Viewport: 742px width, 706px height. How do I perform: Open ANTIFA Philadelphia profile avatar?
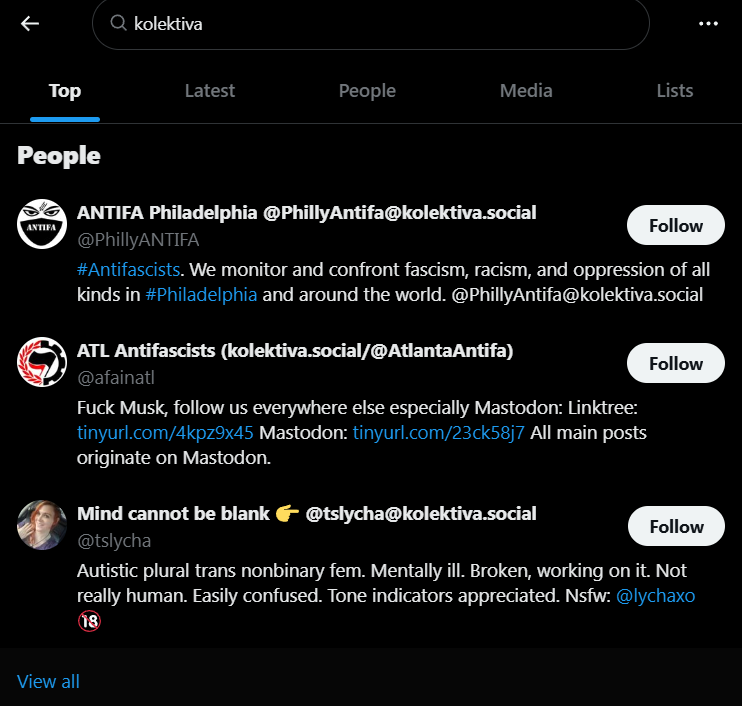[42, 224]
